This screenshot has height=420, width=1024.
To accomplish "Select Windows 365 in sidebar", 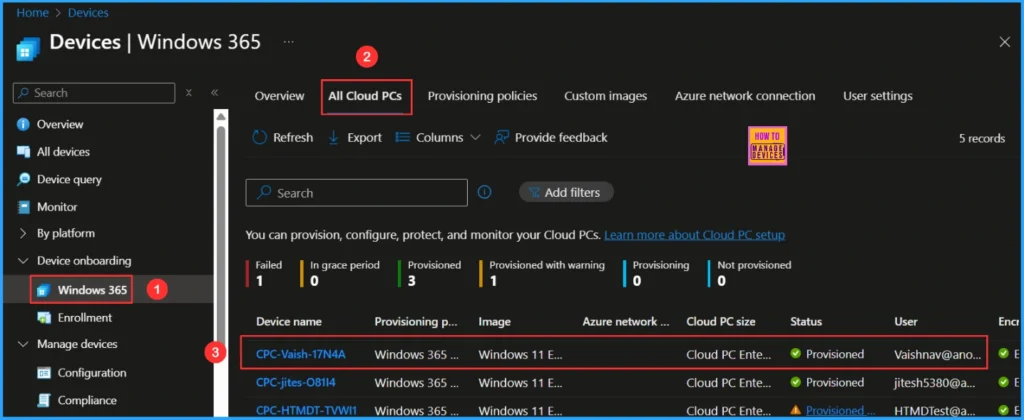I will (92, 290).
